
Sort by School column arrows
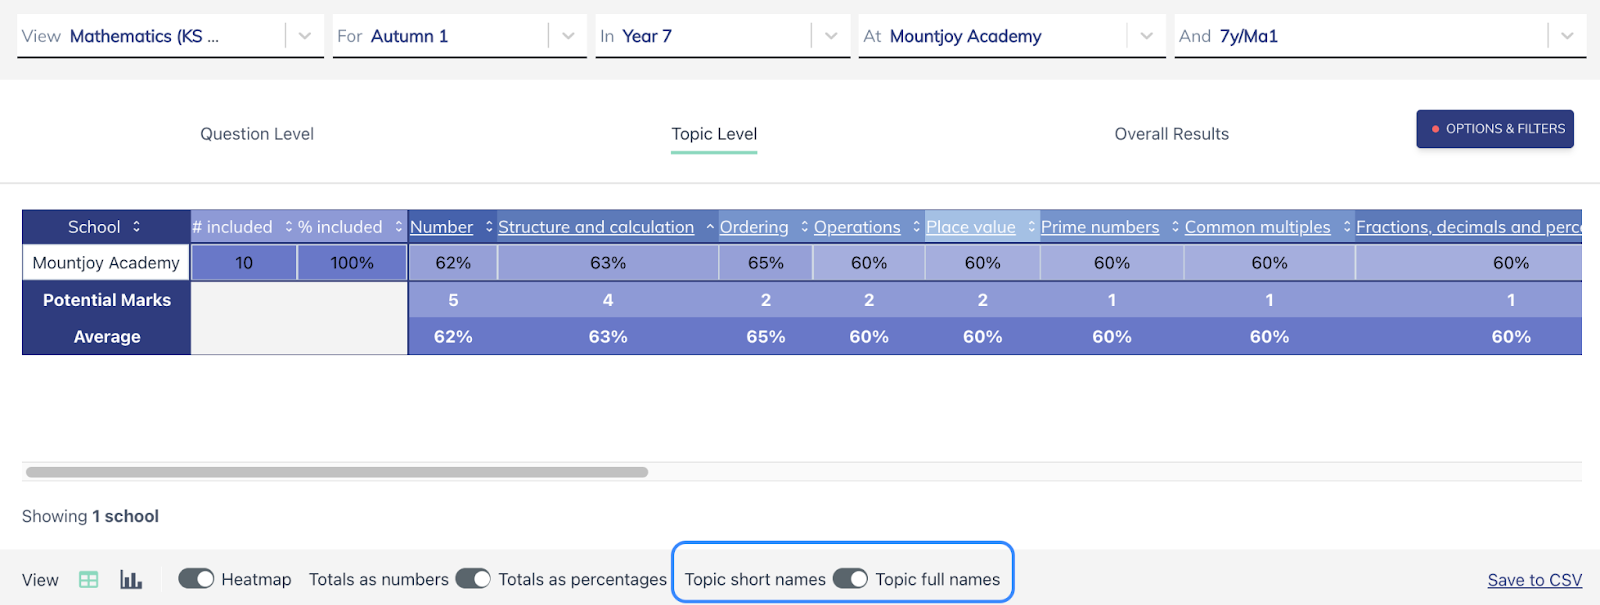tap(137, 227)
